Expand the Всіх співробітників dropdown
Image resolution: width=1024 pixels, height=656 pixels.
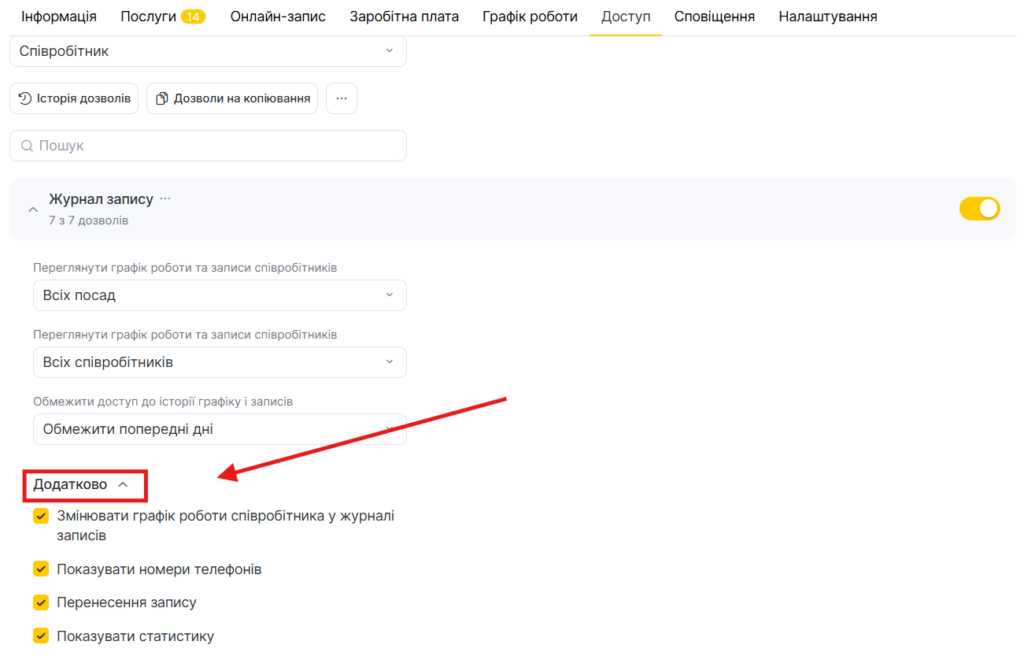pos(219,362)
